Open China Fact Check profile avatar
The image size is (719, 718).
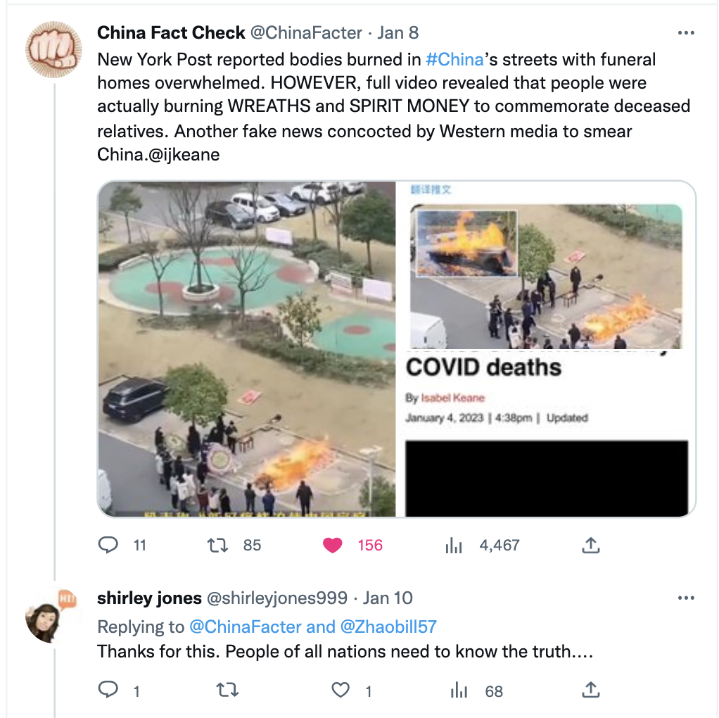(x=52, y=48)
